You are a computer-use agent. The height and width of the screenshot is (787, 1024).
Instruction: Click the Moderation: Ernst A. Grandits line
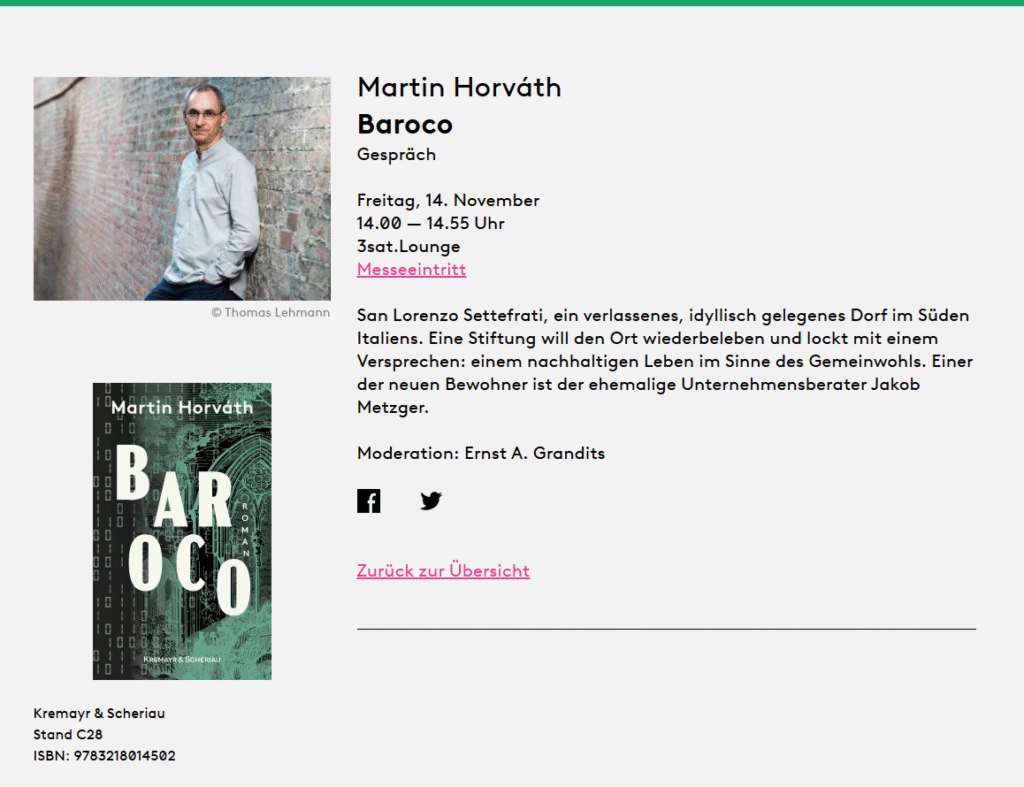coord(481,453)
